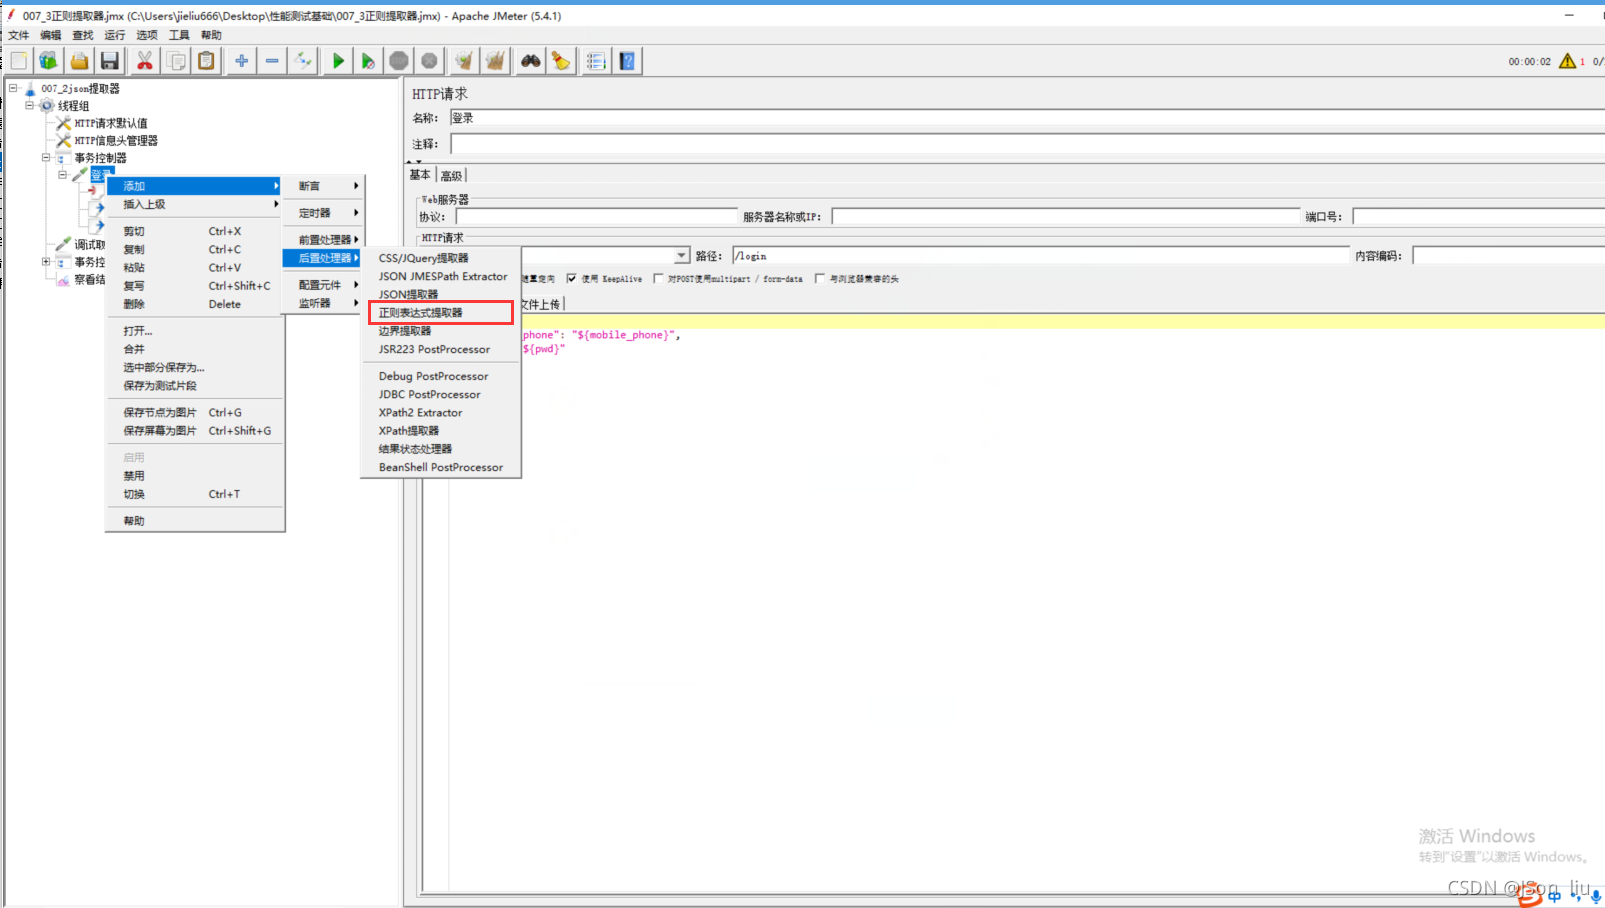
Task: Click the Copy toolbar icon
Action: (x=176, y=61)
